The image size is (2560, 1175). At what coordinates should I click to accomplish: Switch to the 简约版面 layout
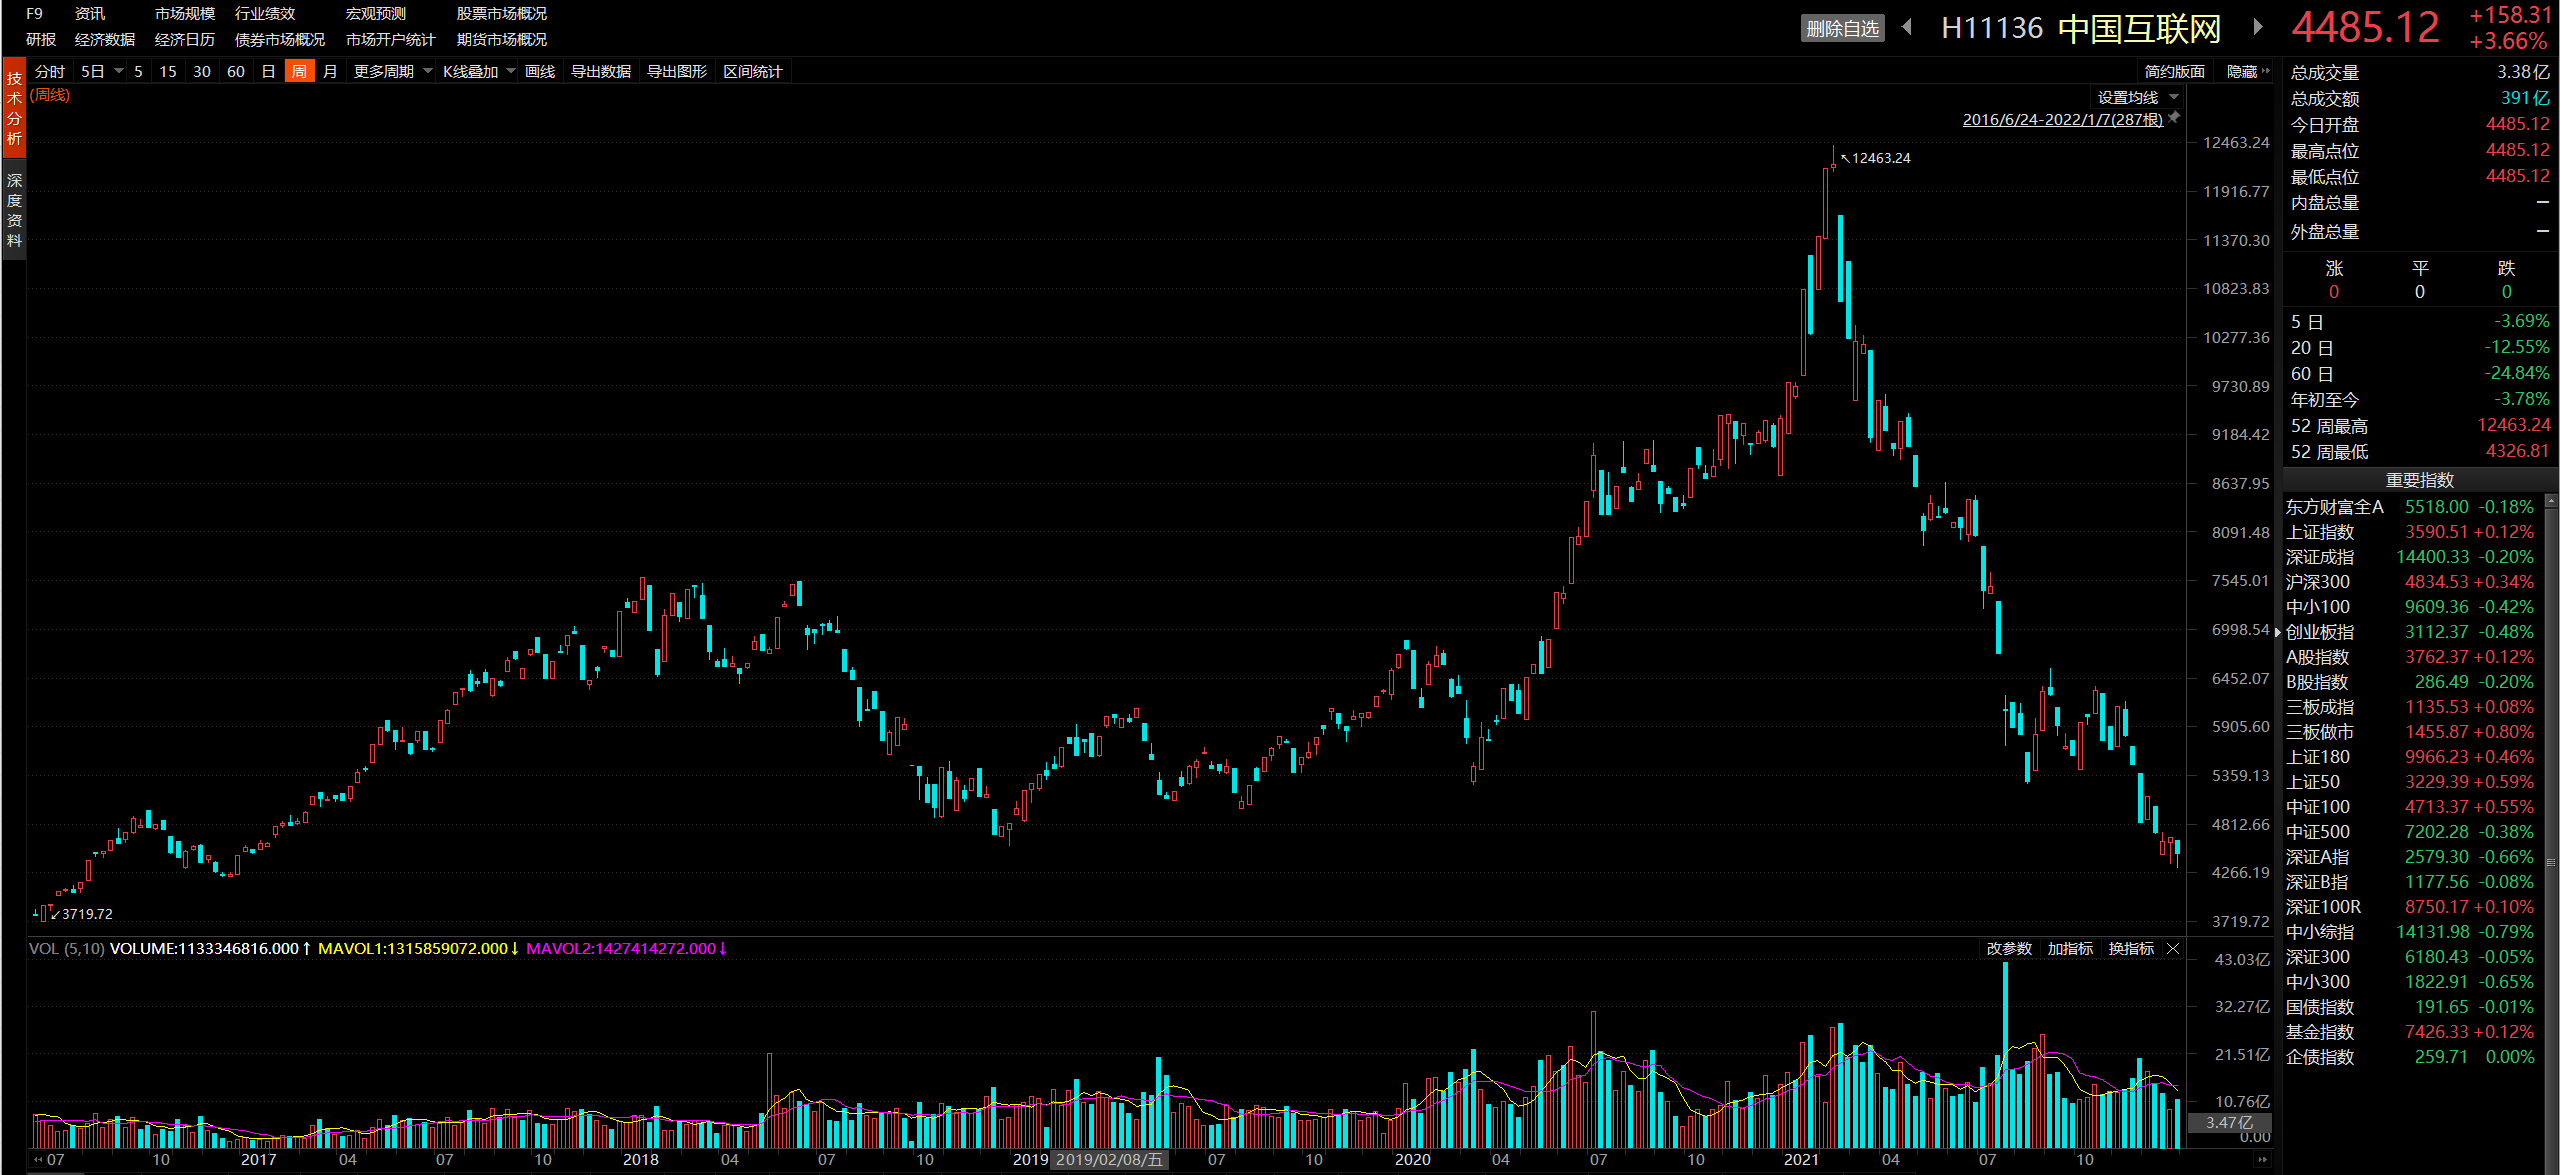coord(2174,72)
